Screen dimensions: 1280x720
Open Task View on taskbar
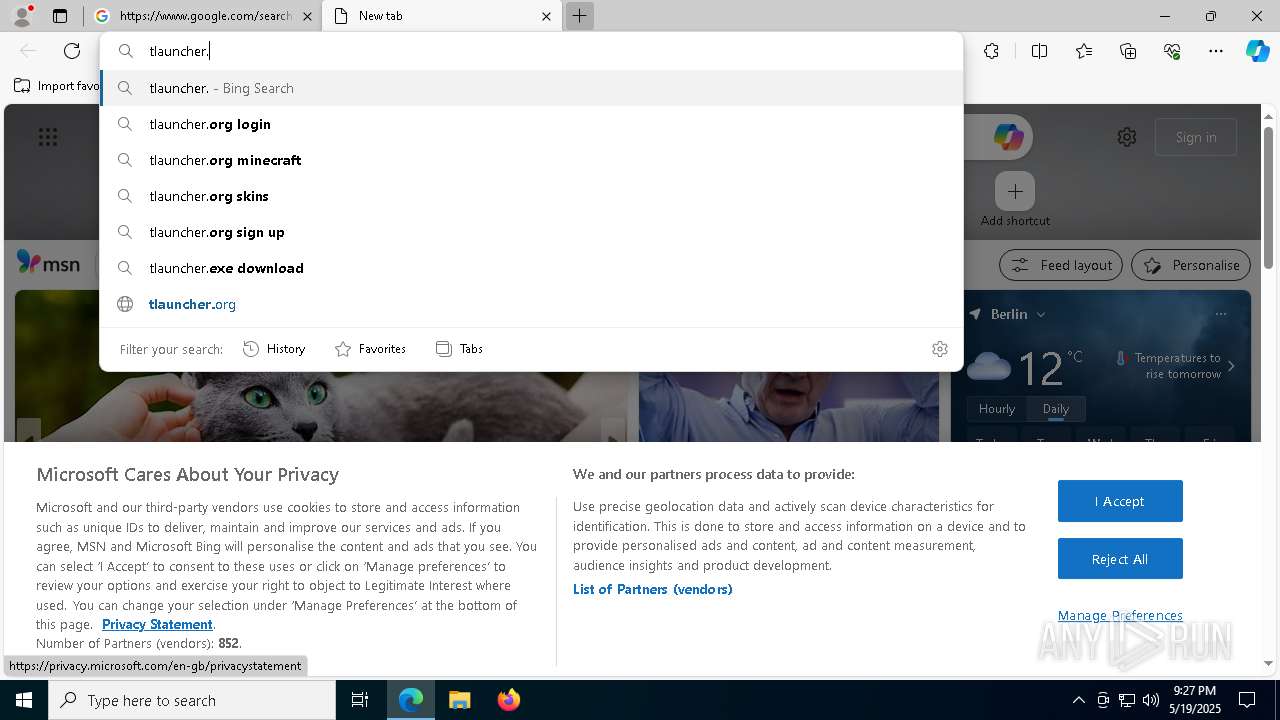click(x=360, y=700)
